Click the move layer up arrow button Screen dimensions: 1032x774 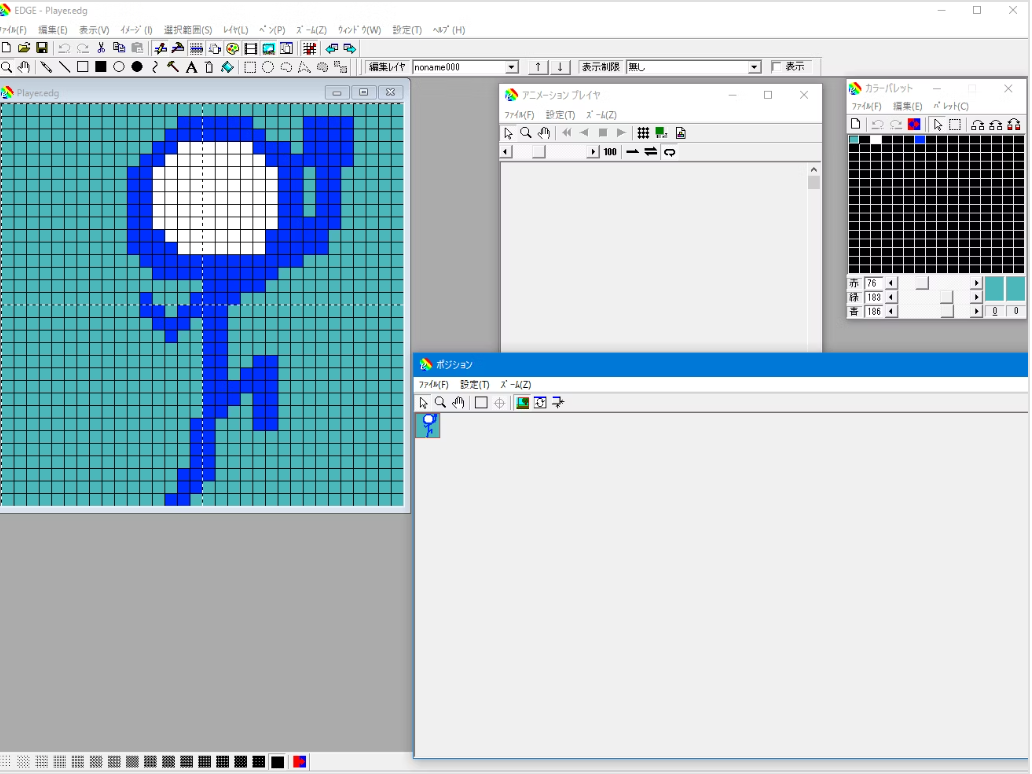pyautogui.click(x=538, y=67)
